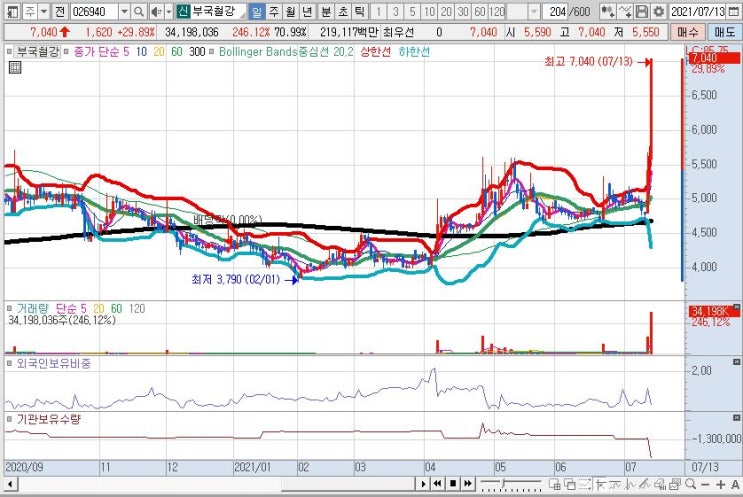Click the stop playback button
743x497 pixels.
[x=453, y=484]
